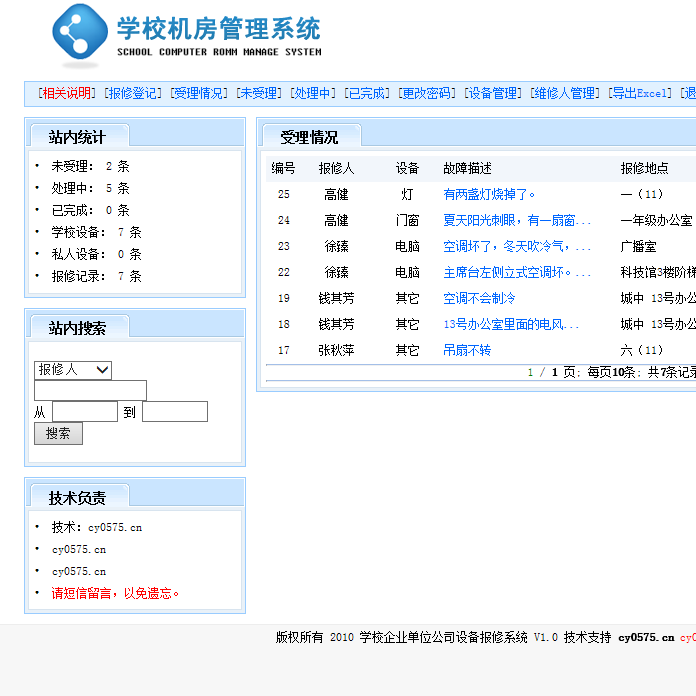The height and width of the screenshot is (696, 696).
Task: Click record number 24 cell
Action: click(284, 220)
